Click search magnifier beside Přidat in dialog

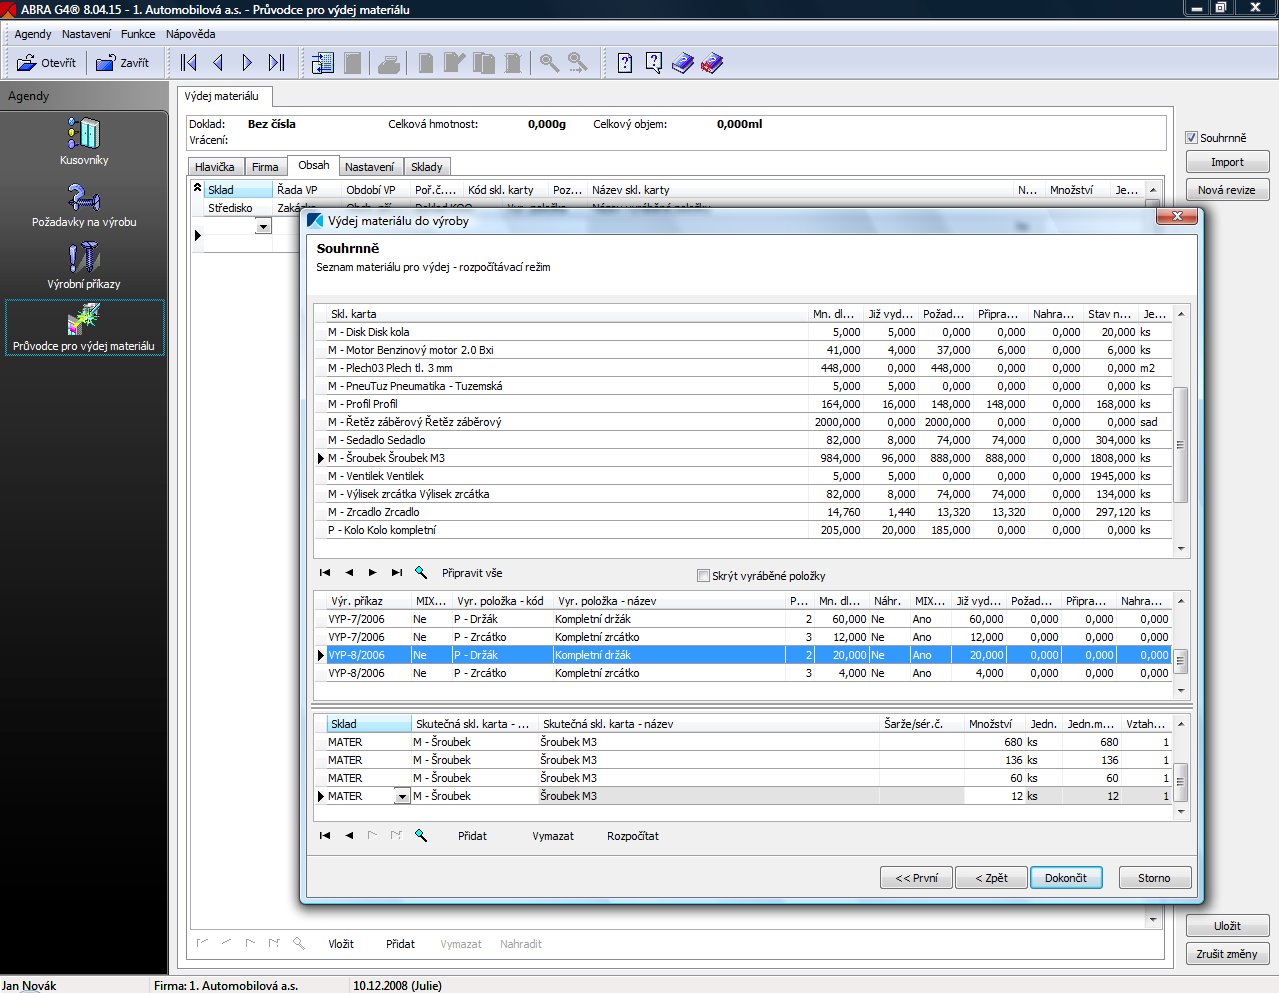click(x=421, y=835)
